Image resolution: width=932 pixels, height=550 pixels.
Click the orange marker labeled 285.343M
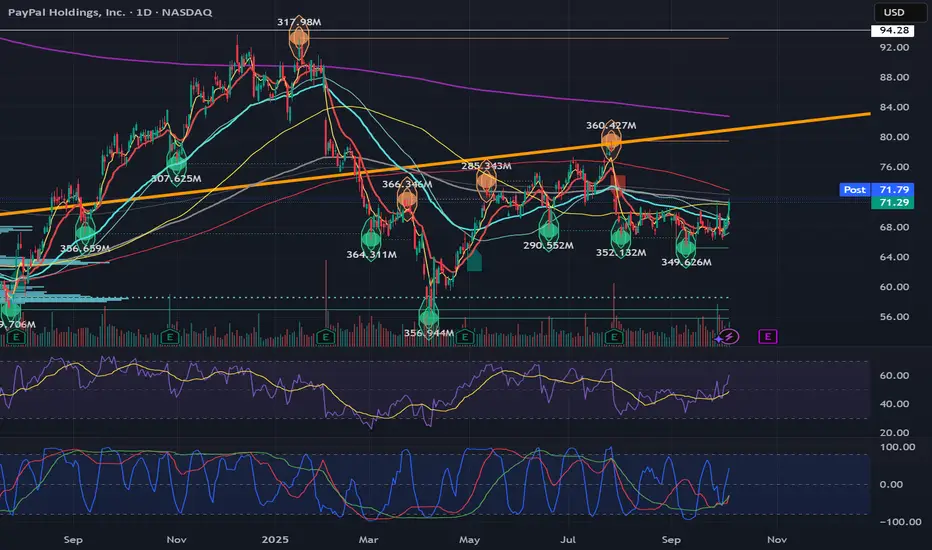point(486,181)
